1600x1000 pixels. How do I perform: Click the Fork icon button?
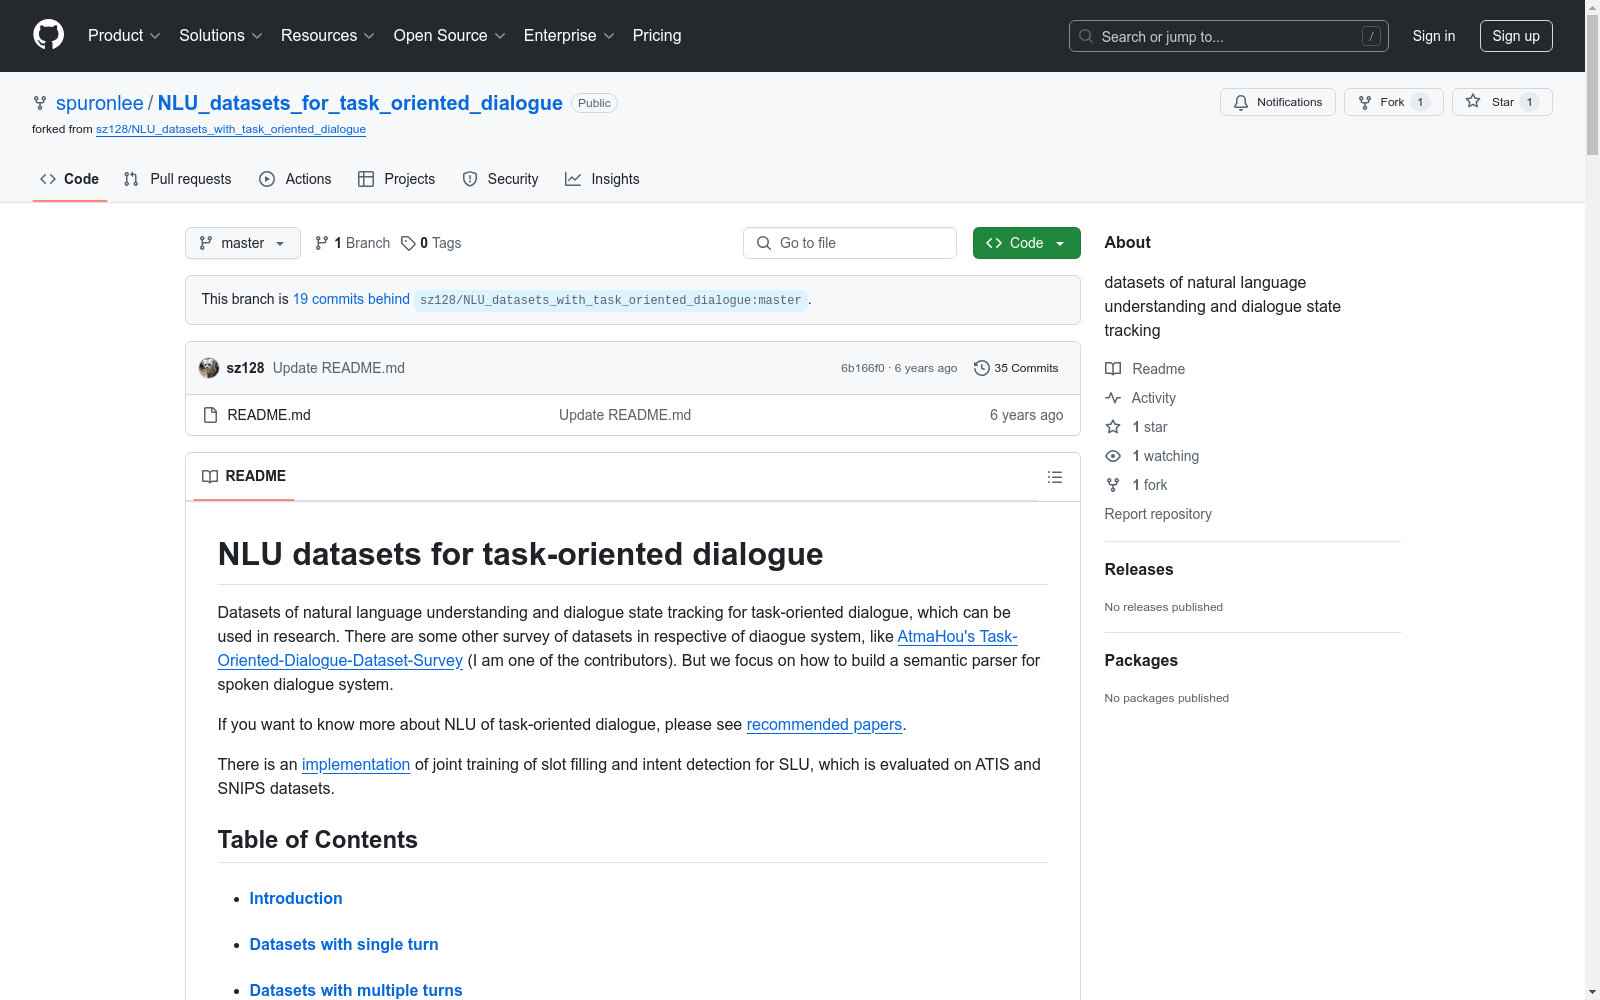tap(1365, 103)
